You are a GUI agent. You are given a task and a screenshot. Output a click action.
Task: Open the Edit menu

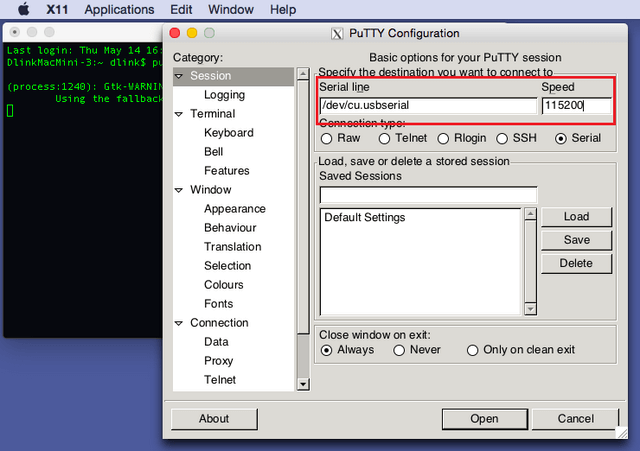[x=181, y=9]
